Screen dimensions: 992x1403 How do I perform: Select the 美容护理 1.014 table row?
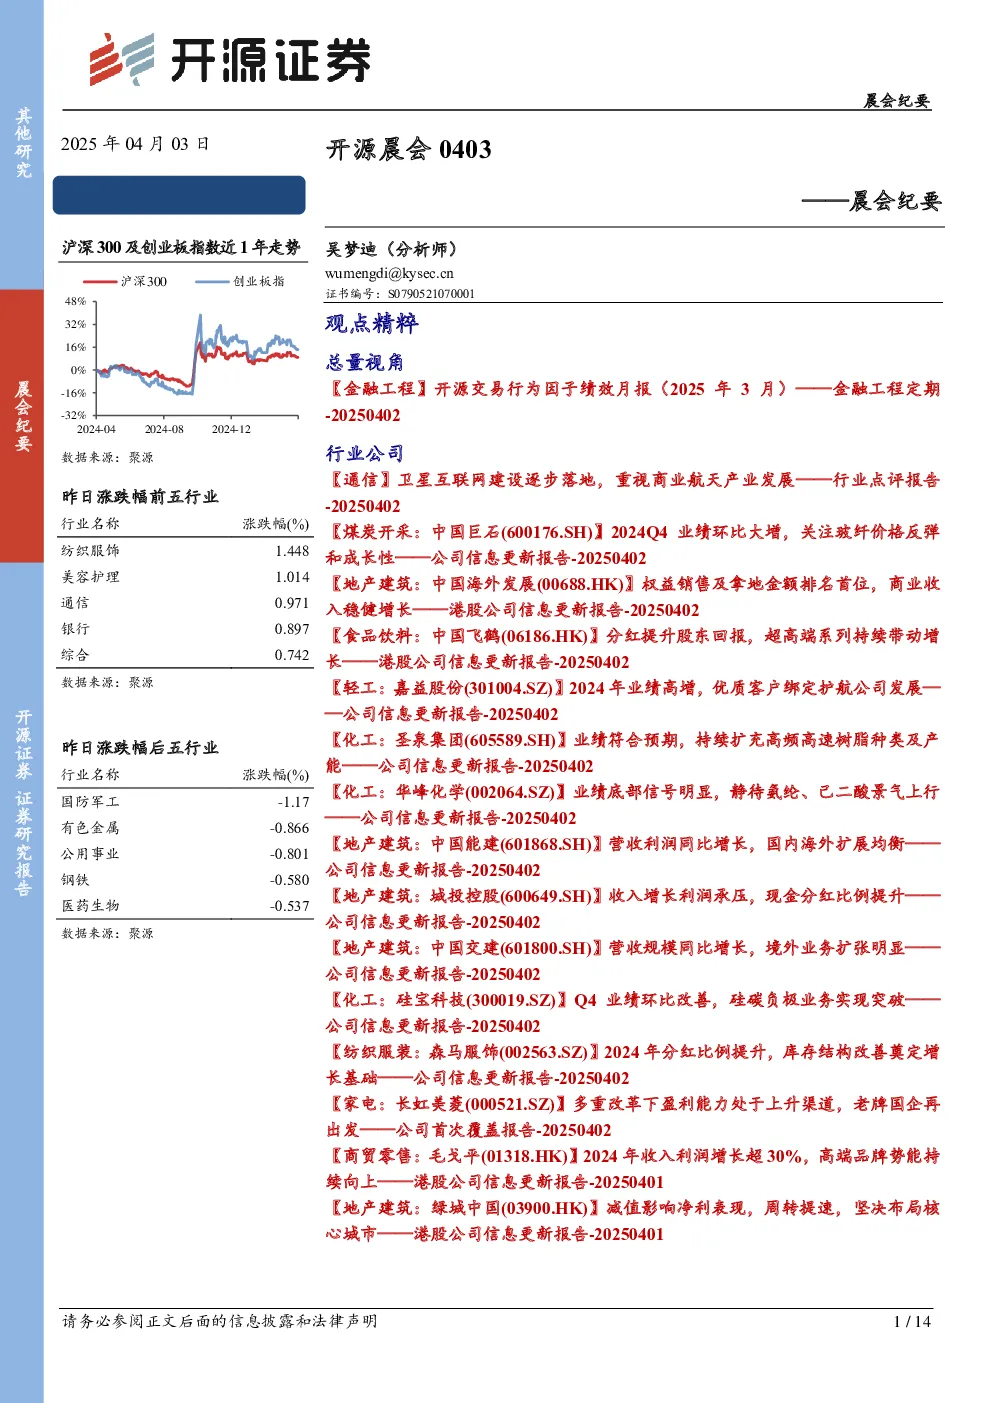[185, 577]
